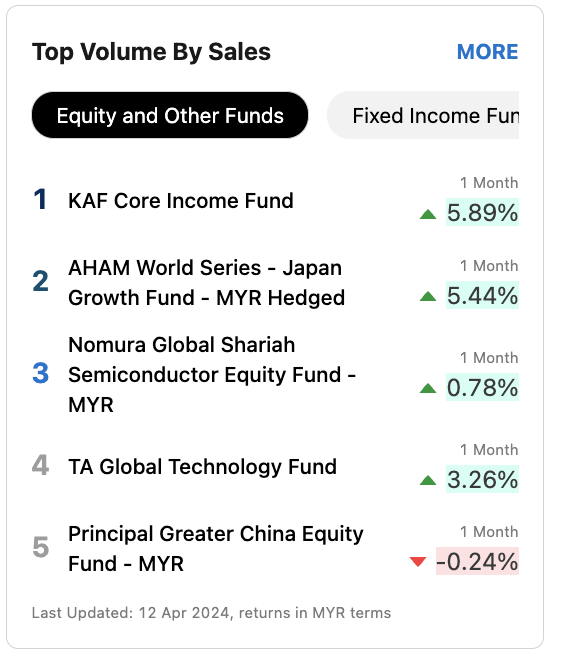Open Nomura Global Shariah Semiconductor Equity Fund
This screenshot has width=572, height=660.
[x=212, y=375]
